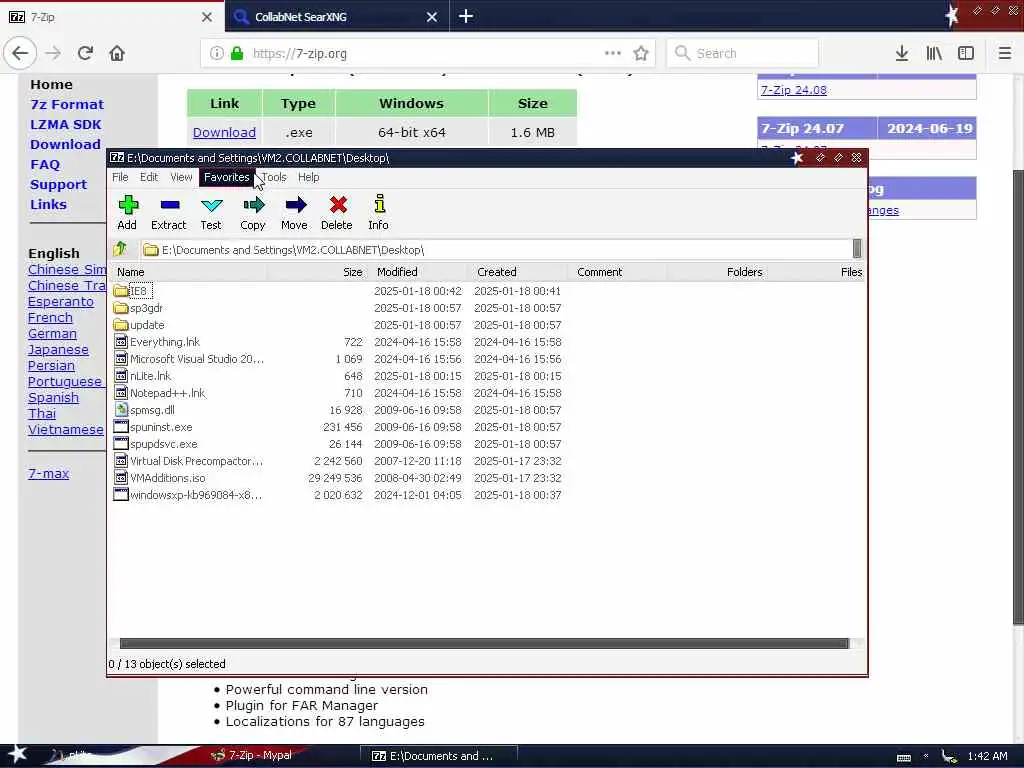The image size is (1024, 768).
Task: Switch to the CollabNet SearXNG tab
Action: tap(337, 16)
